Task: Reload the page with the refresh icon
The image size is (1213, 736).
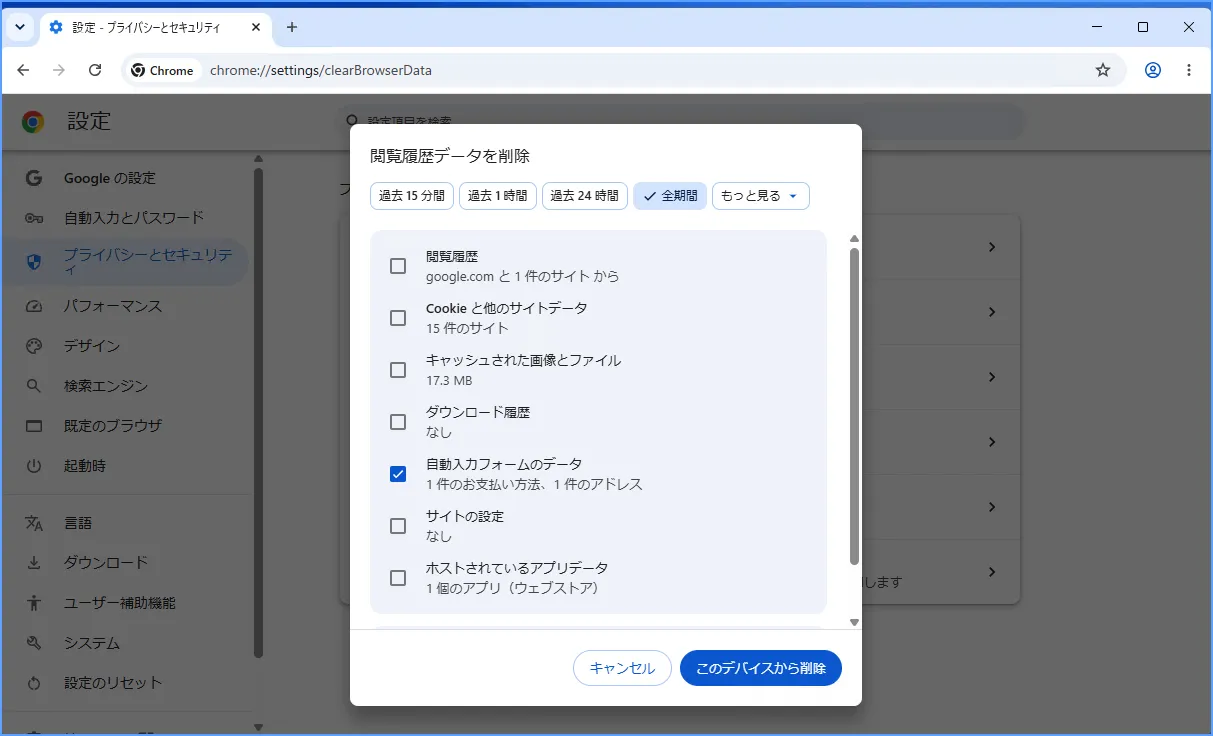Action: point(95,70)
